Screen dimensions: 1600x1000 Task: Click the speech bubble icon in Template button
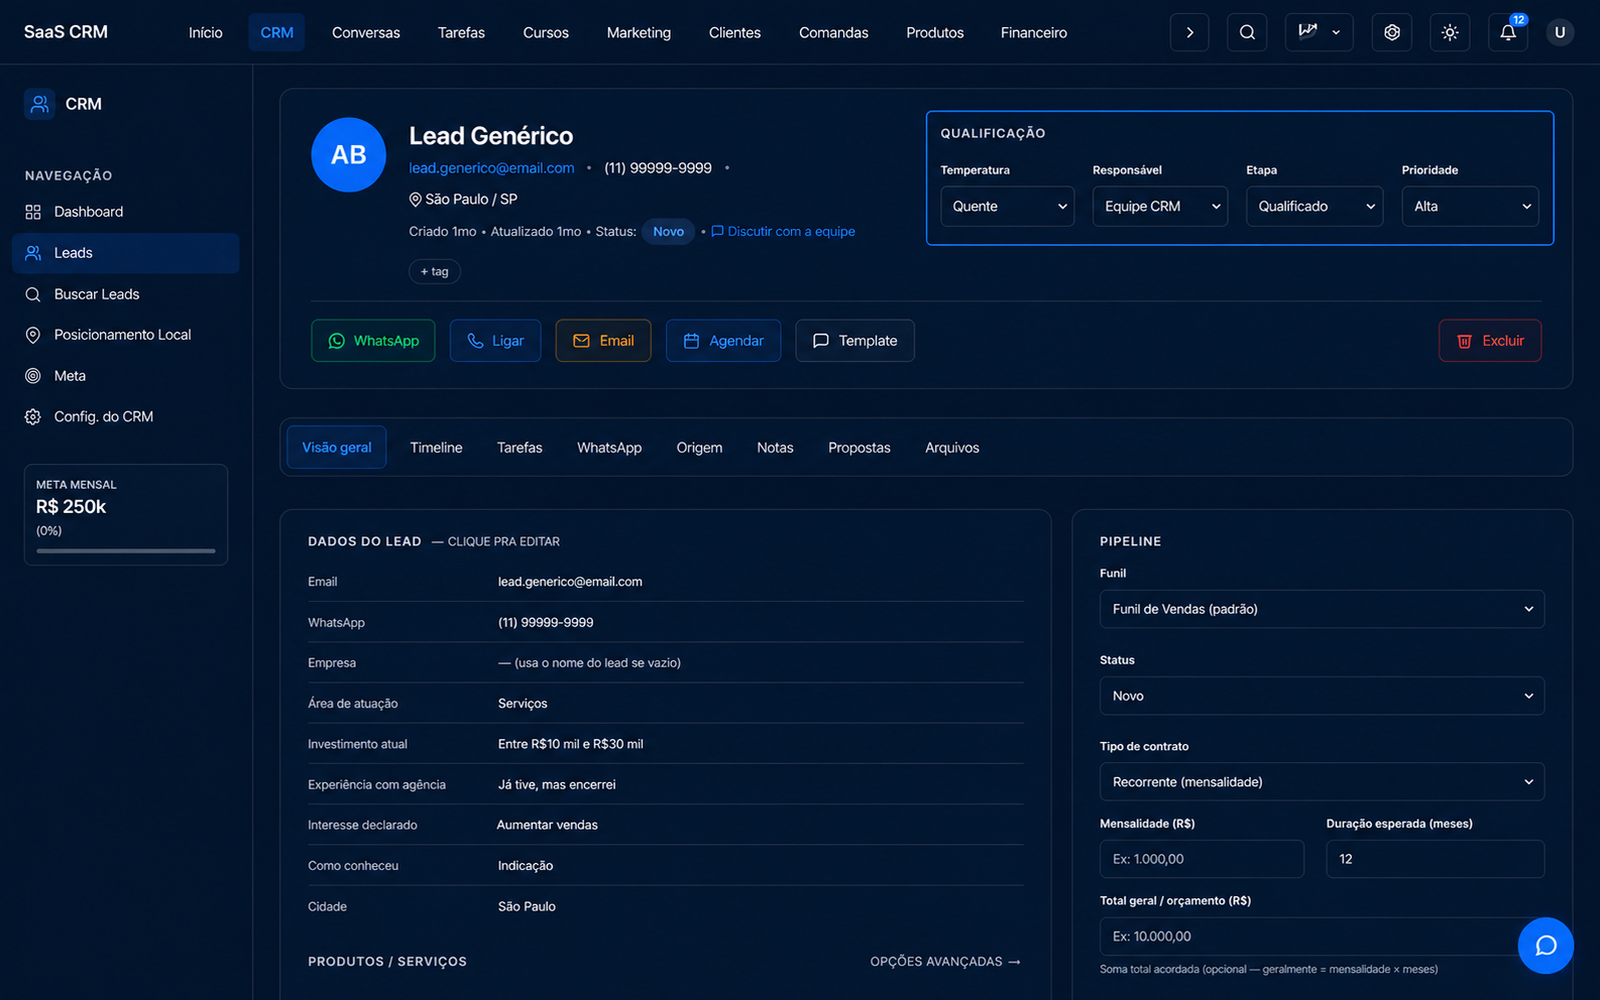coord(821,341)
